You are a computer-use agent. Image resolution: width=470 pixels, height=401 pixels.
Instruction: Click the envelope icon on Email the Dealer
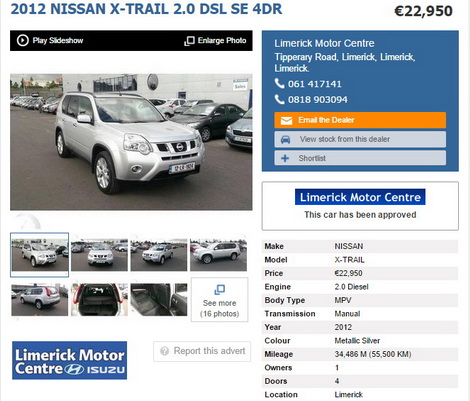286,120
